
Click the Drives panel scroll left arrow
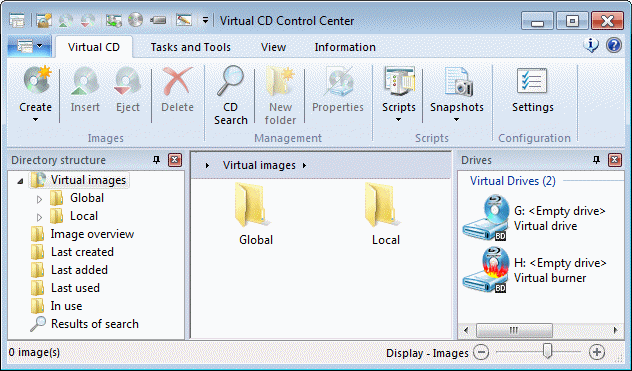tap(466, 330)
